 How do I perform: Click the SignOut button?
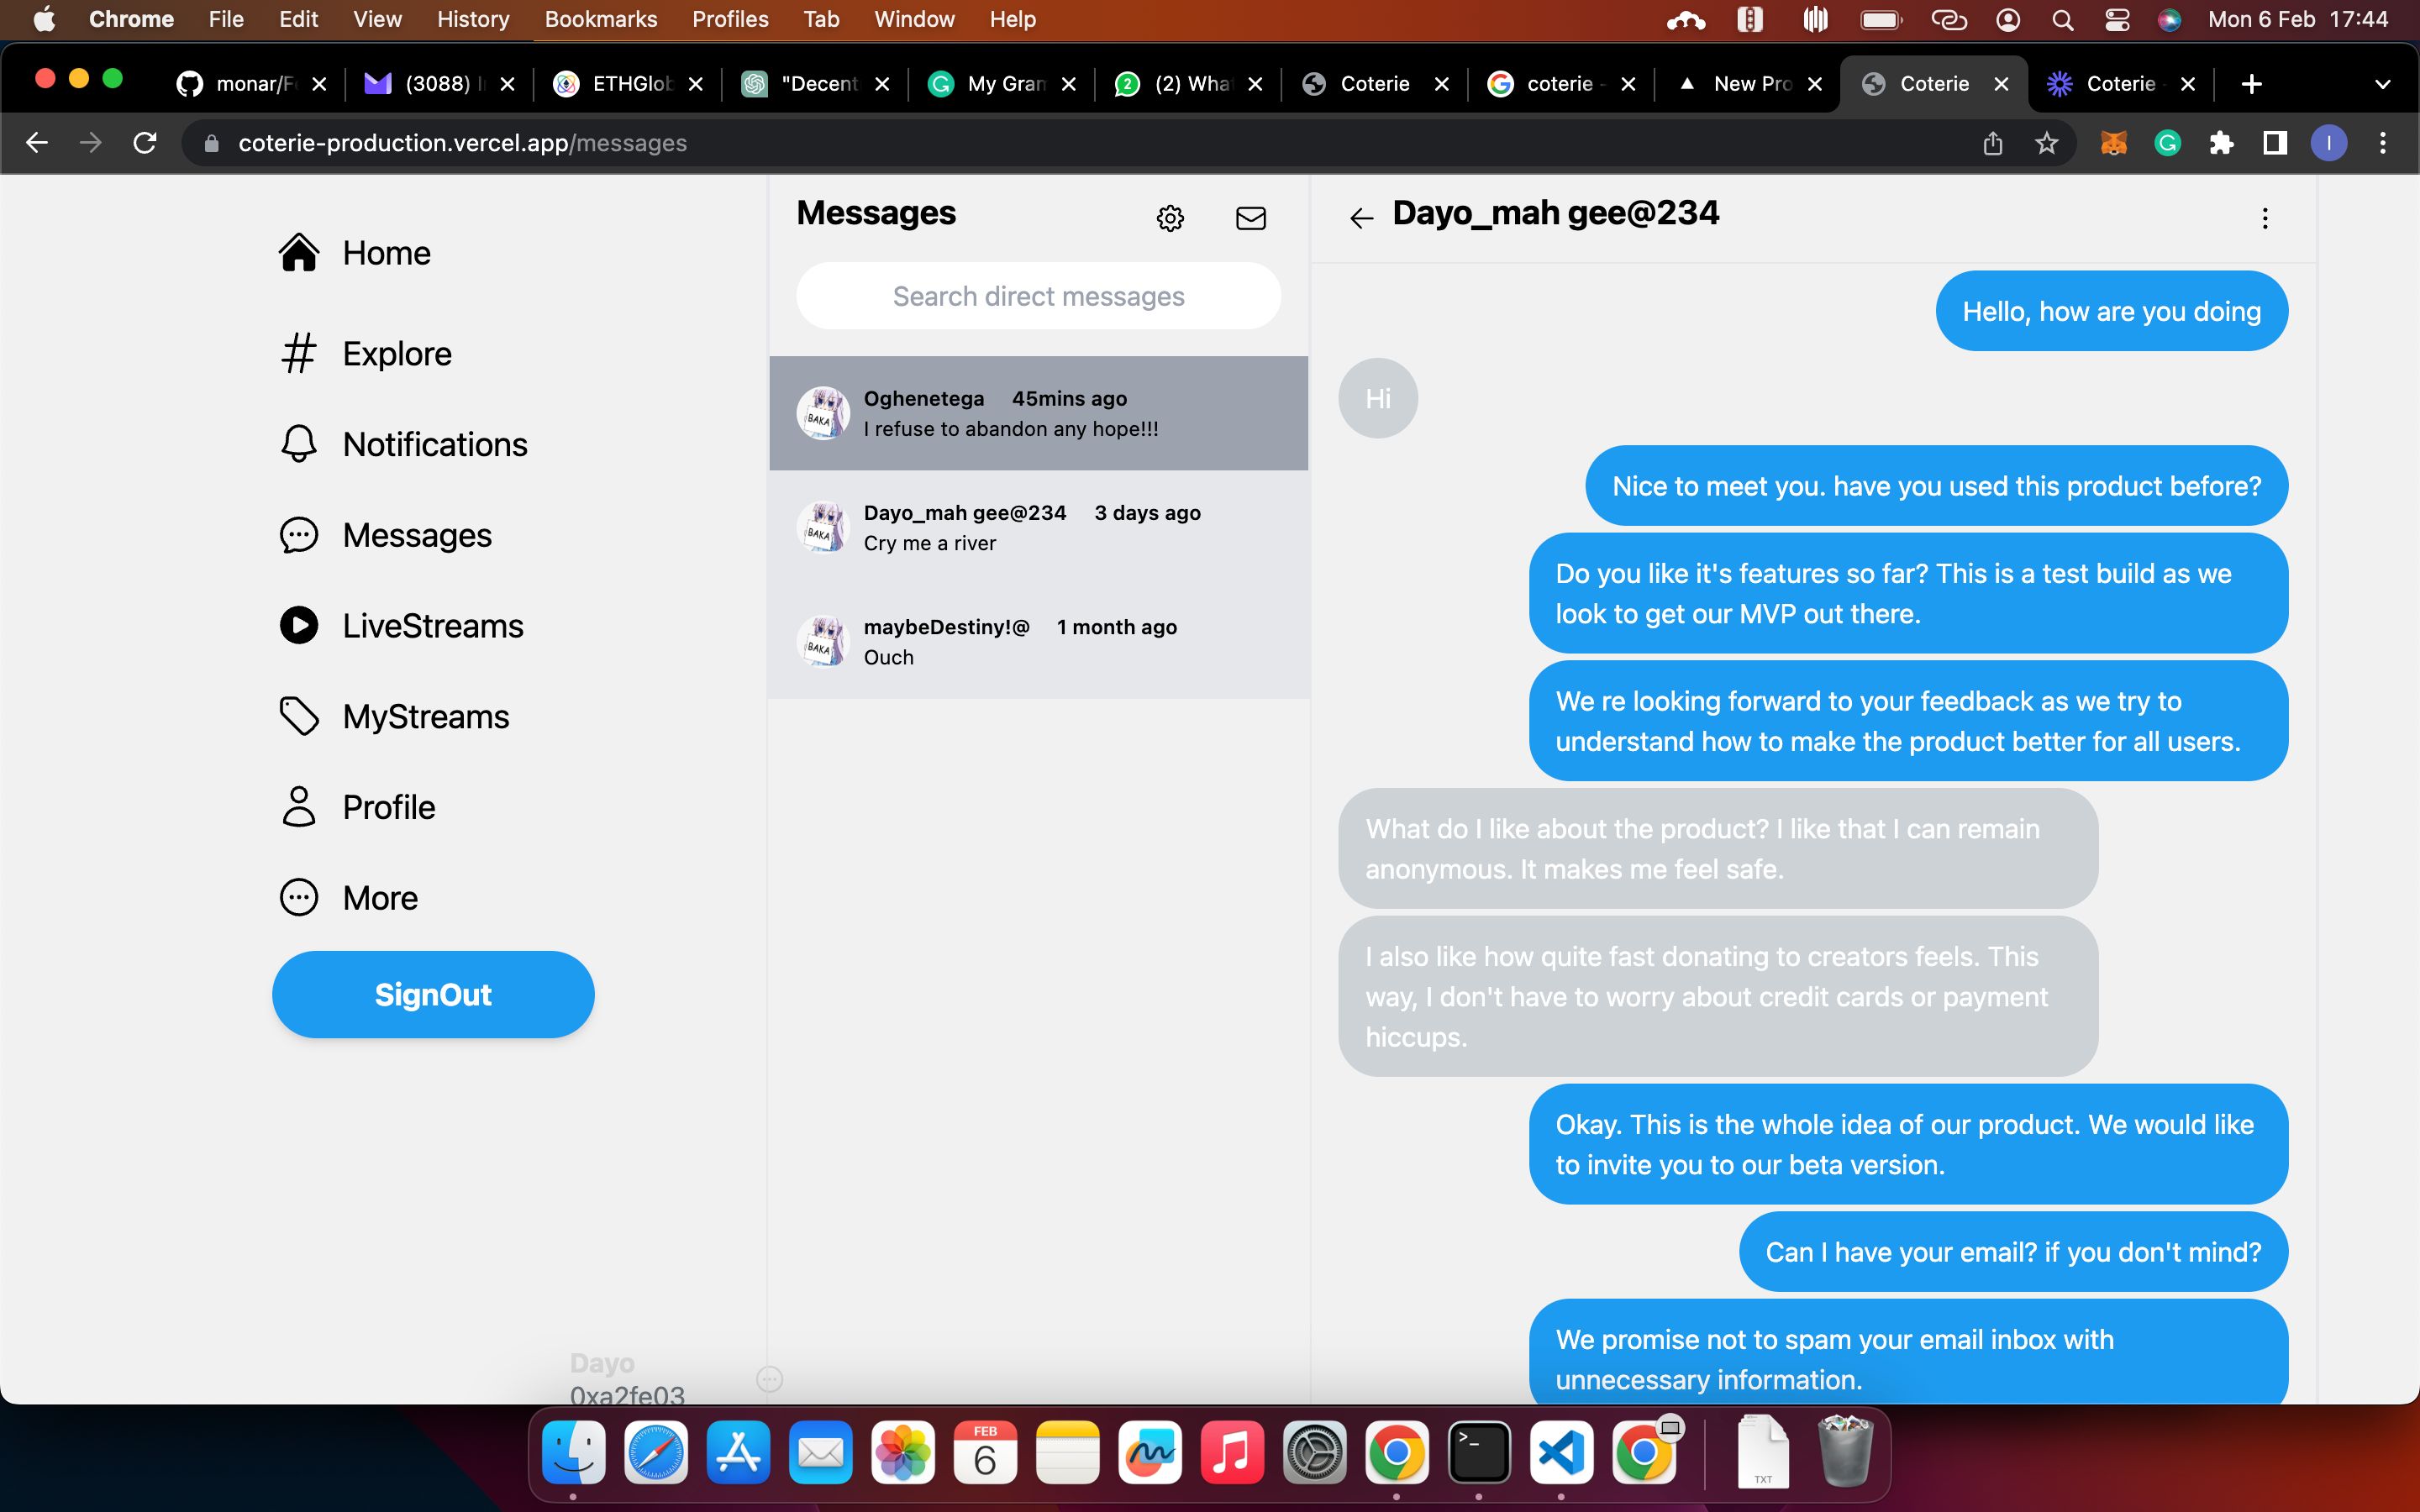tap(432, 995)
